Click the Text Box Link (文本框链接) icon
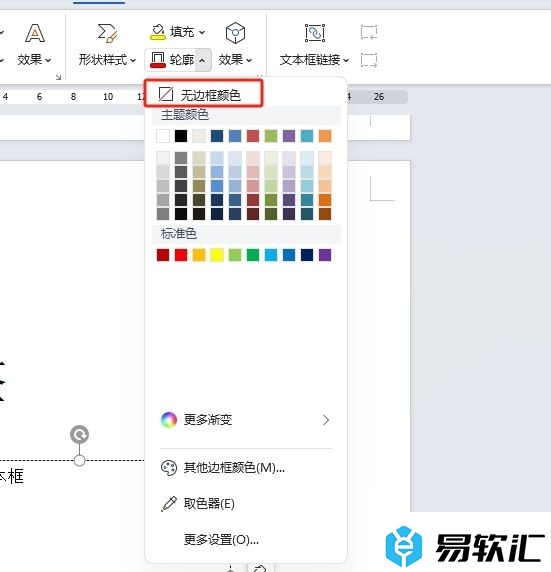This screenshot has width=551, height=572. point(315,33)
